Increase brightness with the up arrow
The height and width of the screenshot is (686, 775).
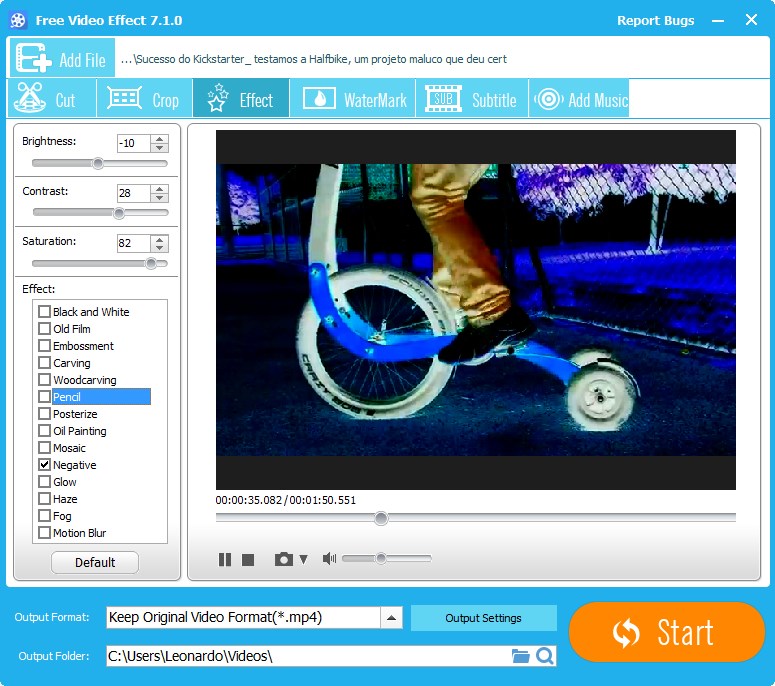coord(159,139)
